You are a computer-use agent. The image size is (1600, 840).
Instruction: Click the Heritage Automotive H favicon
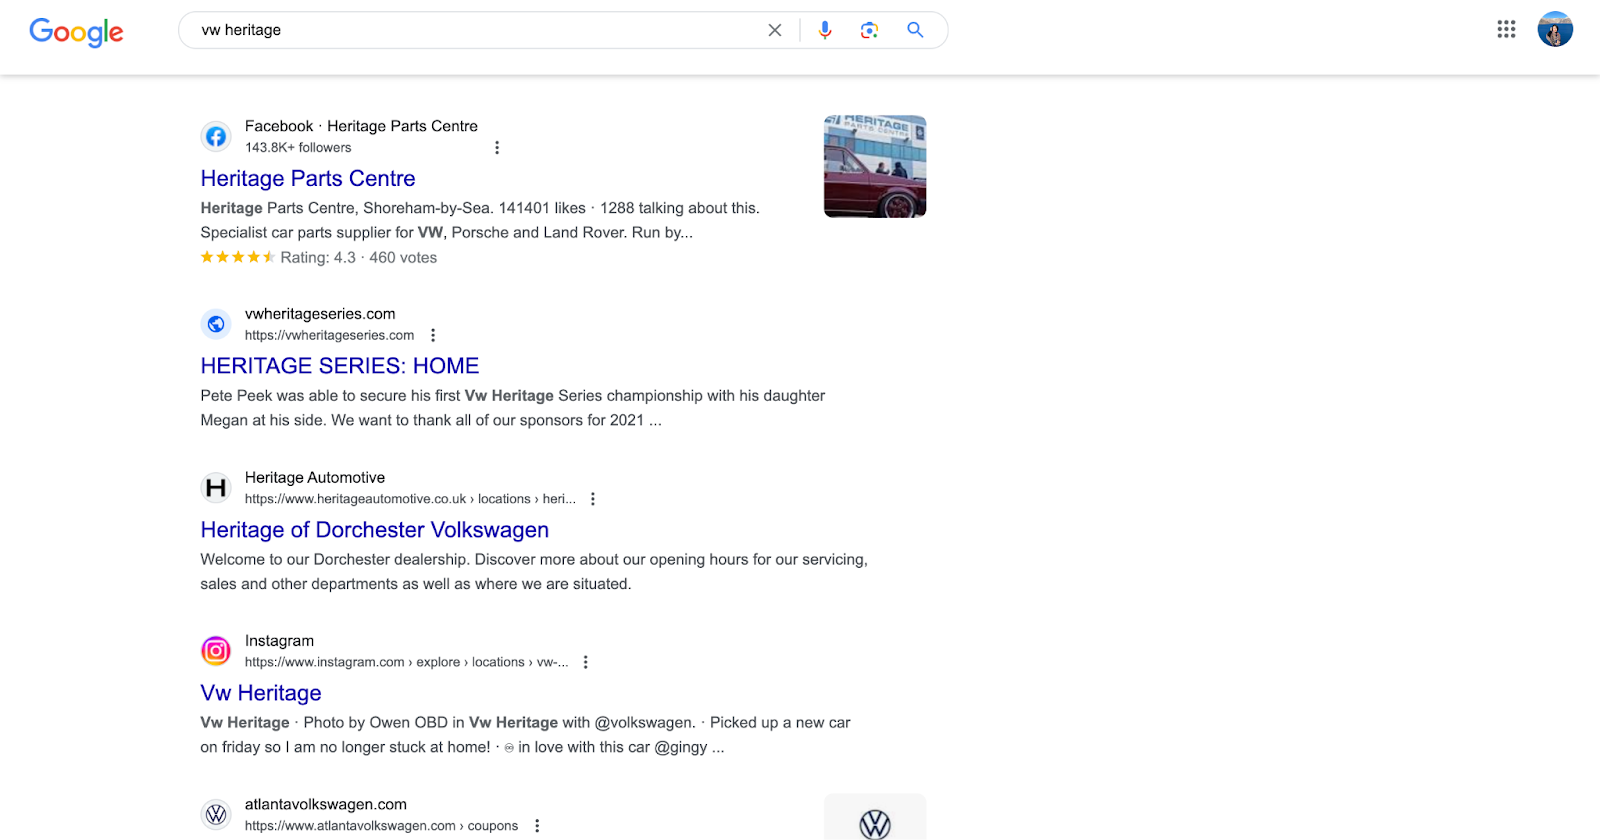coord(216,488)
